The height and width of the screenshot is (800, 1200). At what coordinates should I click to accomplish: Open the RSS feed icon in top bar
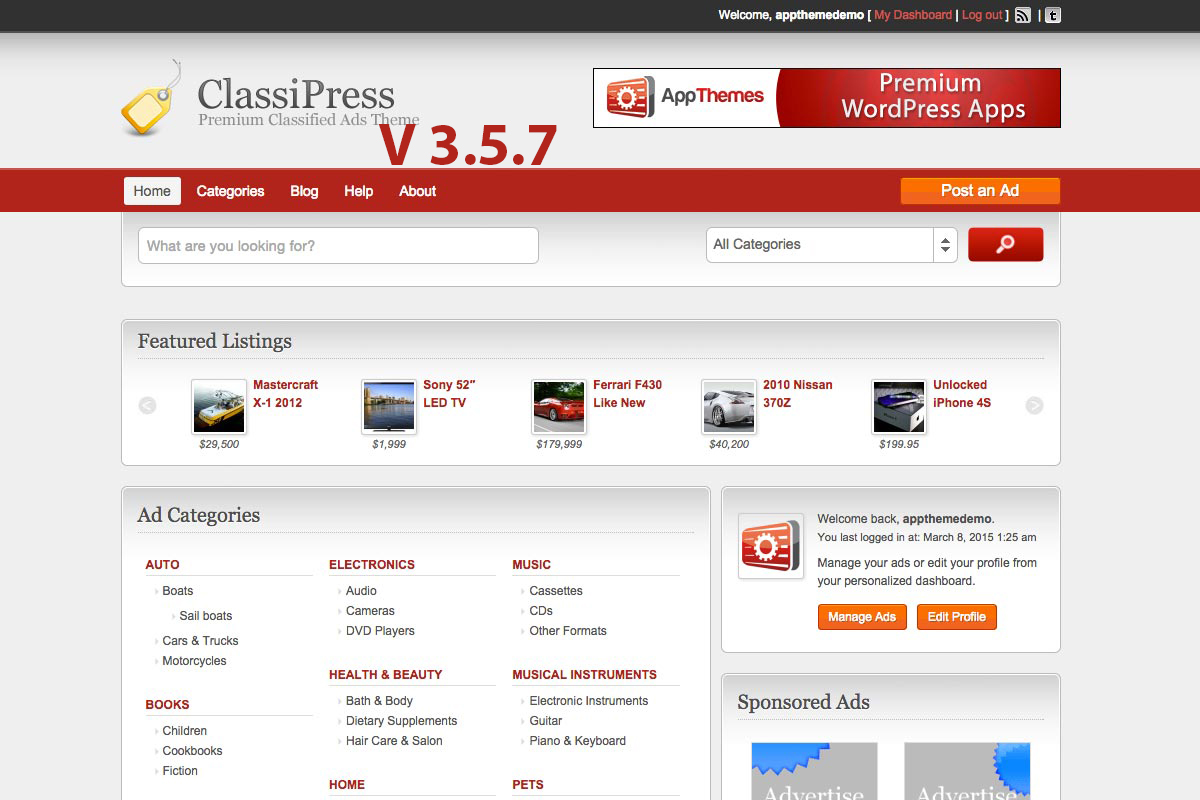click(x=1023, y=15)
